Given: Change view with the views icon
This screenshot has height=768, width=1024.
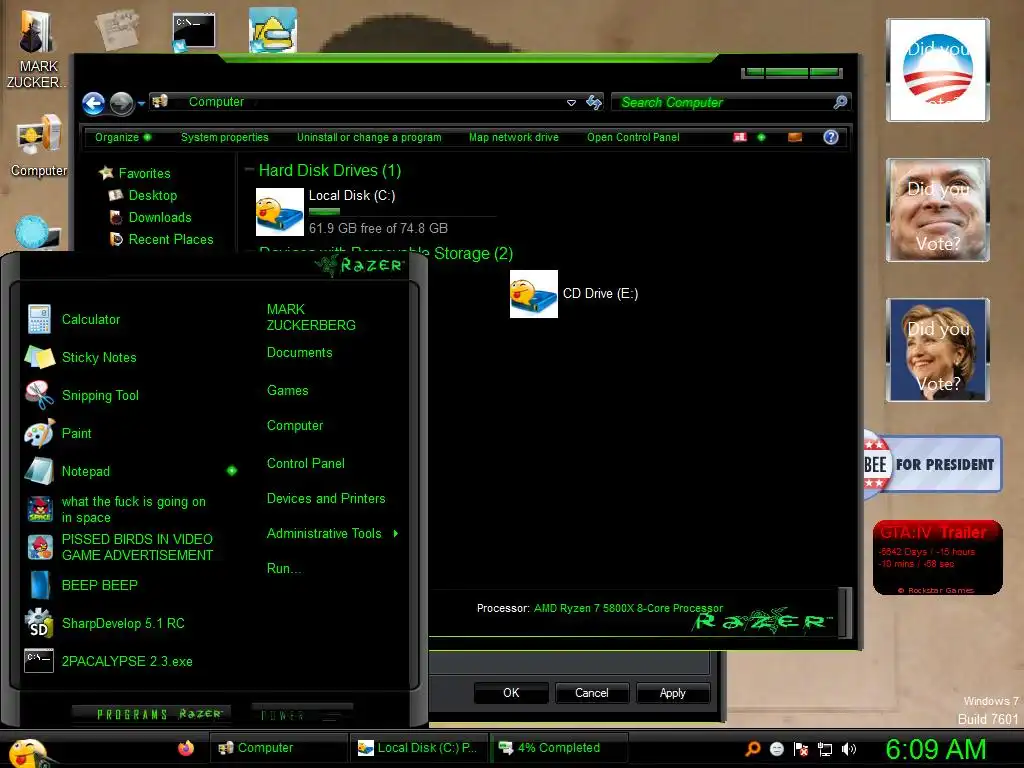Looking at the screenshot, I should (x=740, y=137).
